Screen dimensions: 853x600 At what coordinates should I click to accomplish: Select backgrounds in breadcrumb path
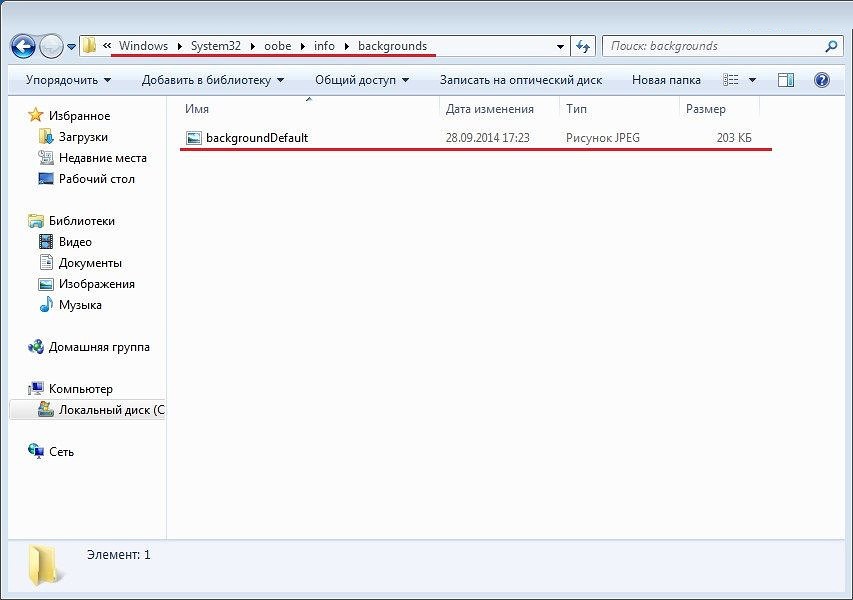[392, 46]
